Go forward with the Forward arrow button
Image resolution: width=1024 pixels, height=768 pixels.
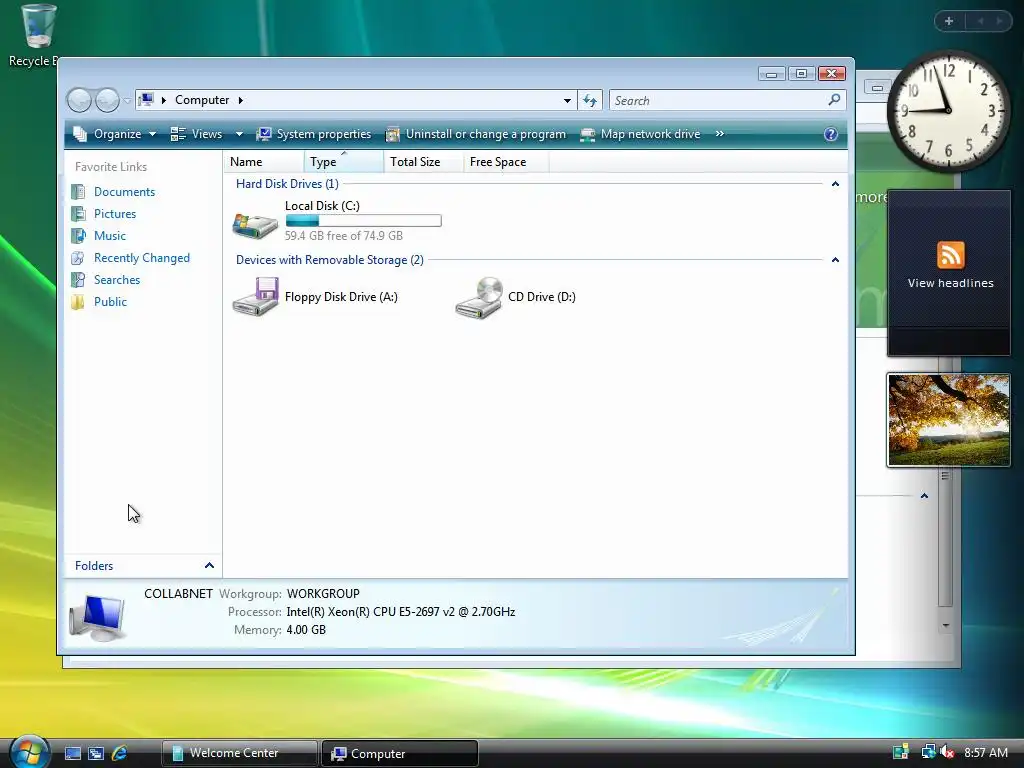pyautogui.click(x=107, y=101)
